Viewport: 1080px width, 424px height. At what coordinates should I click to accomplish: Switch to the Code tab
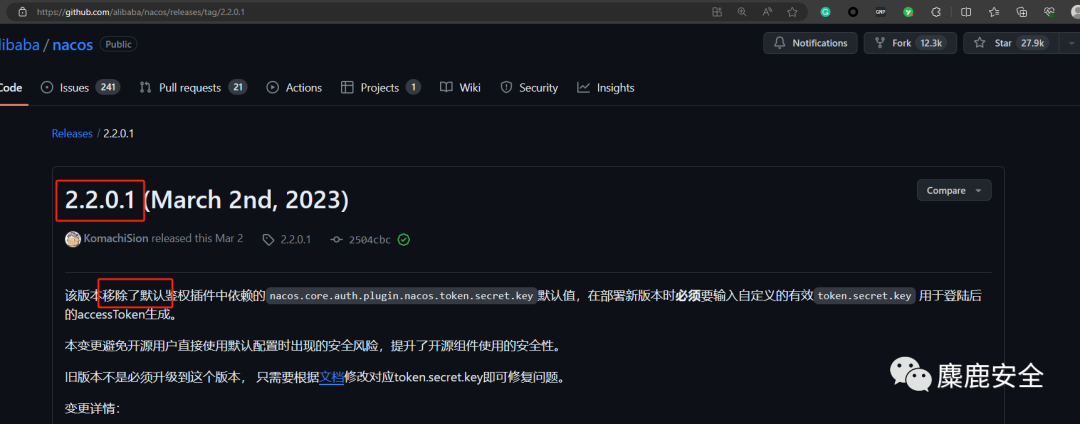click(11, 88)
